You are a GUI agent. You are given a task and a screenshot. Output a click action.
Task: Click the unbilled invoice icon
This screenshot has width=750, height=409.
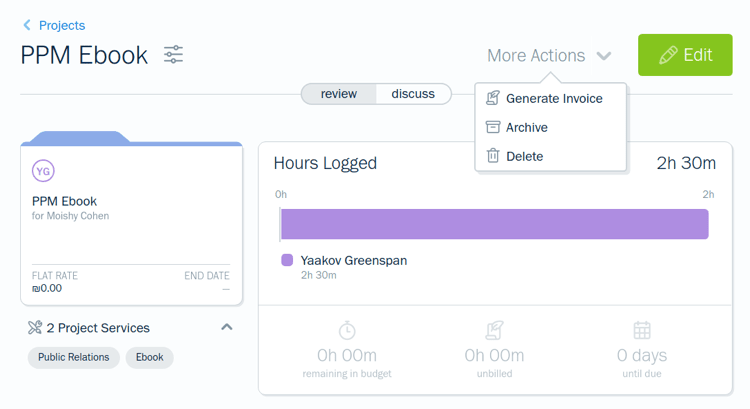click(x=494, y=330)
